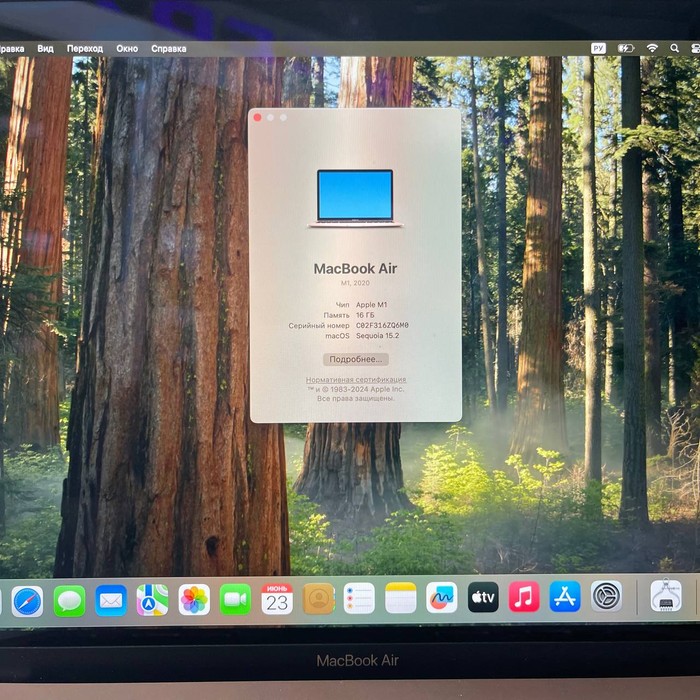Launch Apple TV app in the Dock
Screen dimensions: 700x700
(483, 596)
